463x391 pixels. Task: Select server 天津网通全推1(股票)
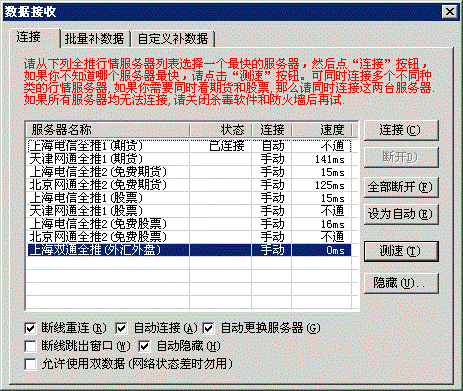tap(189, 211)
